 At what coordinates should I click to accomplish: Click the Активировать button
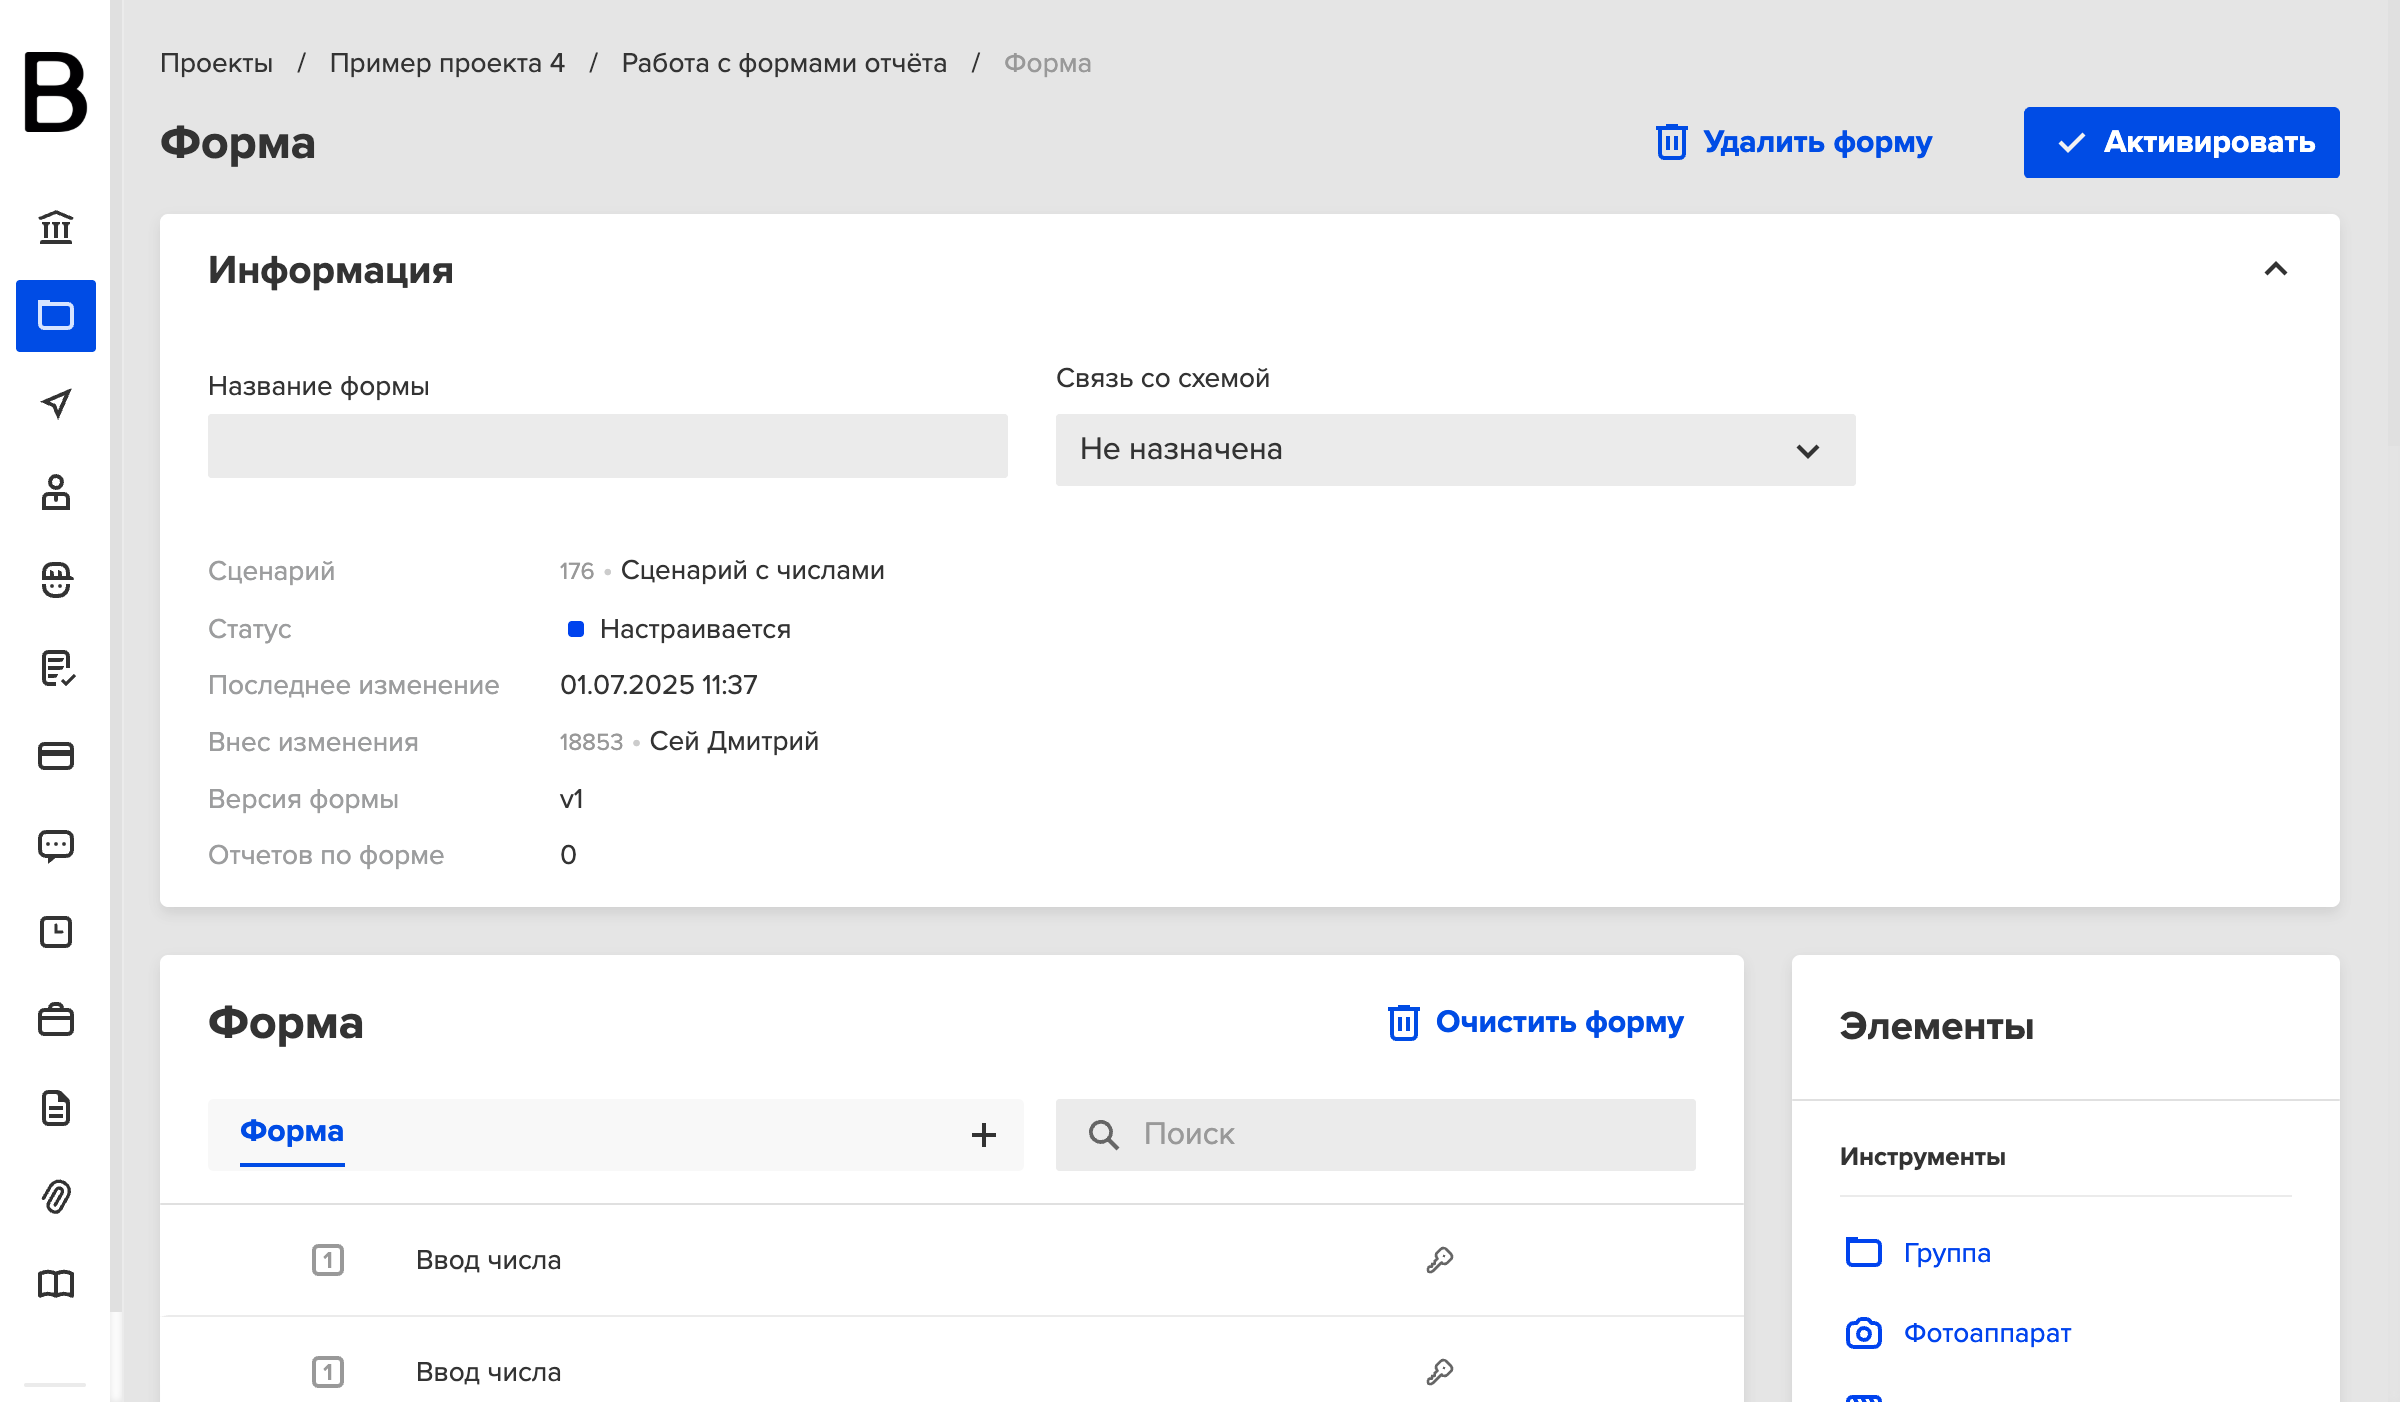[x=2182, y=142]
